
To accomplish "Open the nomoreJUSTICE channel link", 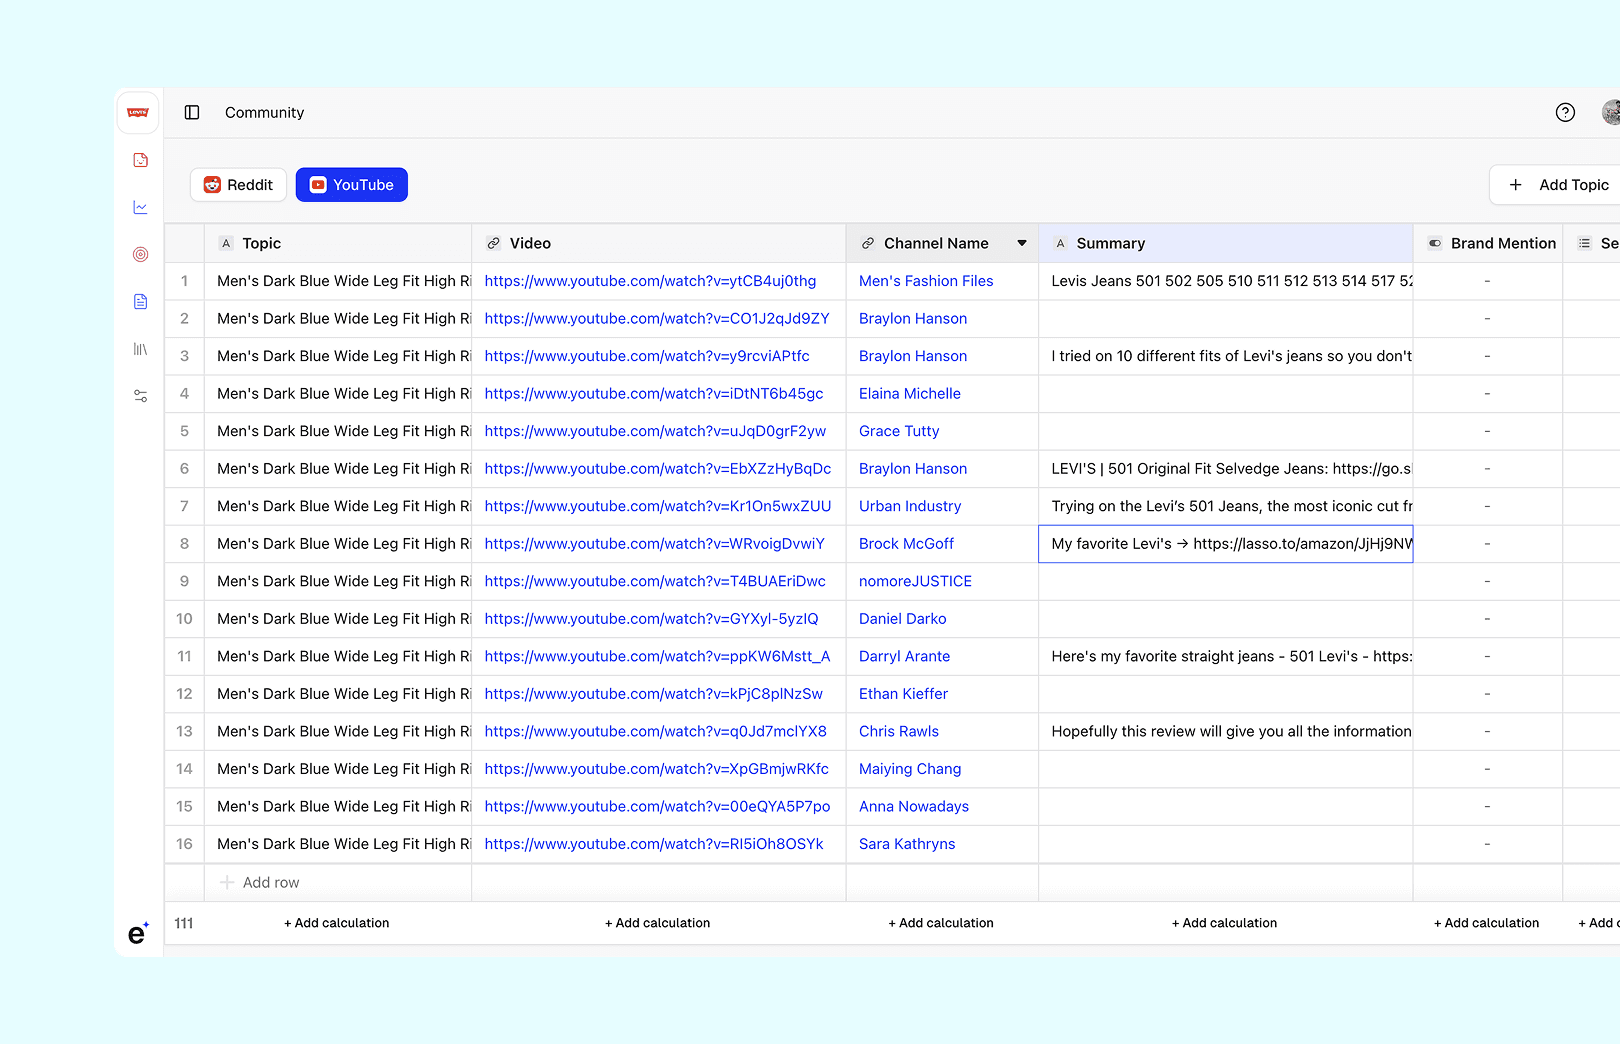I will (915, 581).
